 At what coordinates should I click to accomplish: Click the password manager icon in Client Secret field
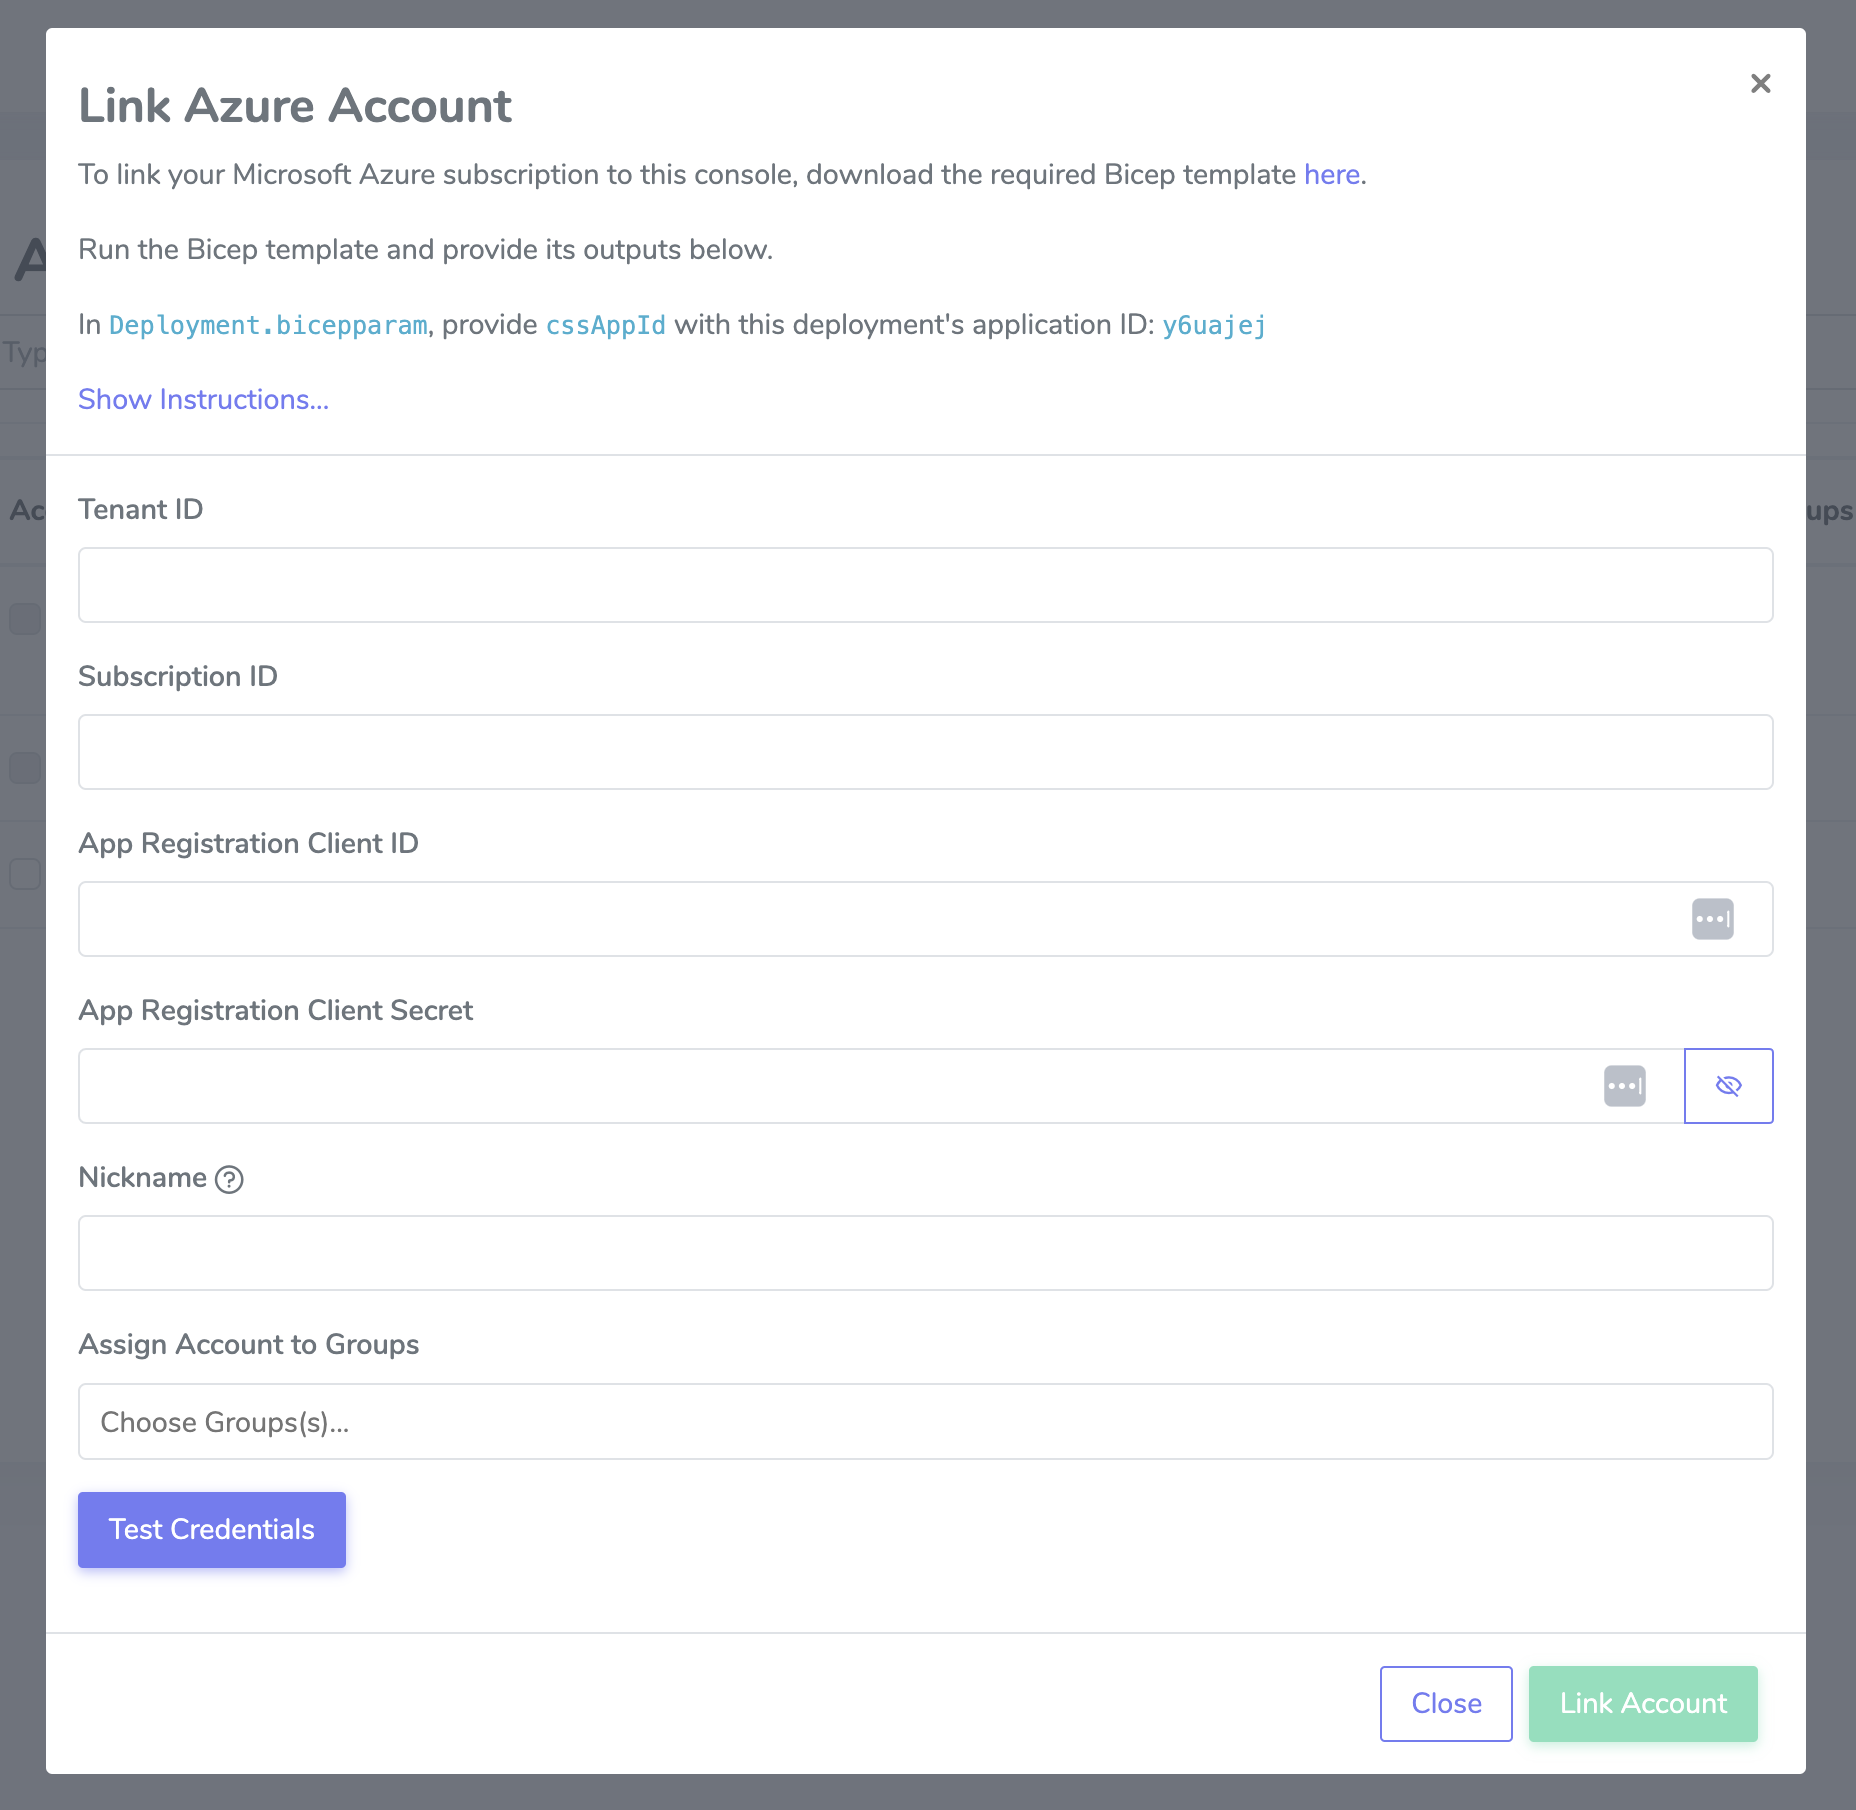[1624, 1086]
